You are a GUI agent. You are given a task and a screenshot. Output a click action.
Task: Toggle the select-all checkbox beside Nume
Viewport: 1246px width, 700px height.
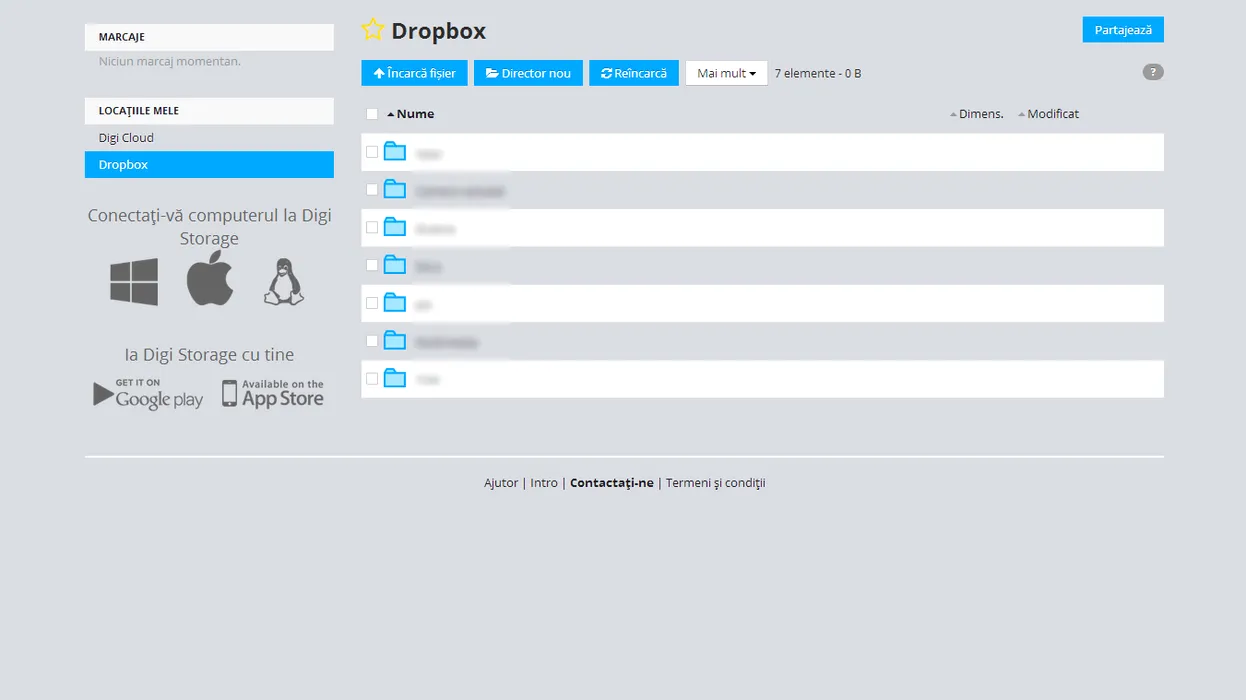[x=372, y=114]
